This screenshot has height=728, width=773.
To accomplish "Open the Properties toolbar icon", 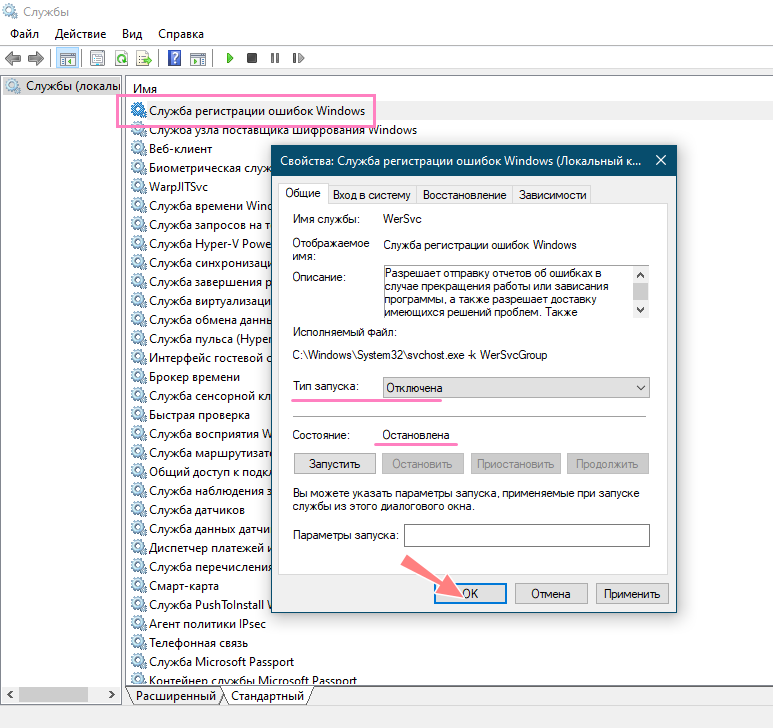I will pyautogui.click(x=98, y=58).
